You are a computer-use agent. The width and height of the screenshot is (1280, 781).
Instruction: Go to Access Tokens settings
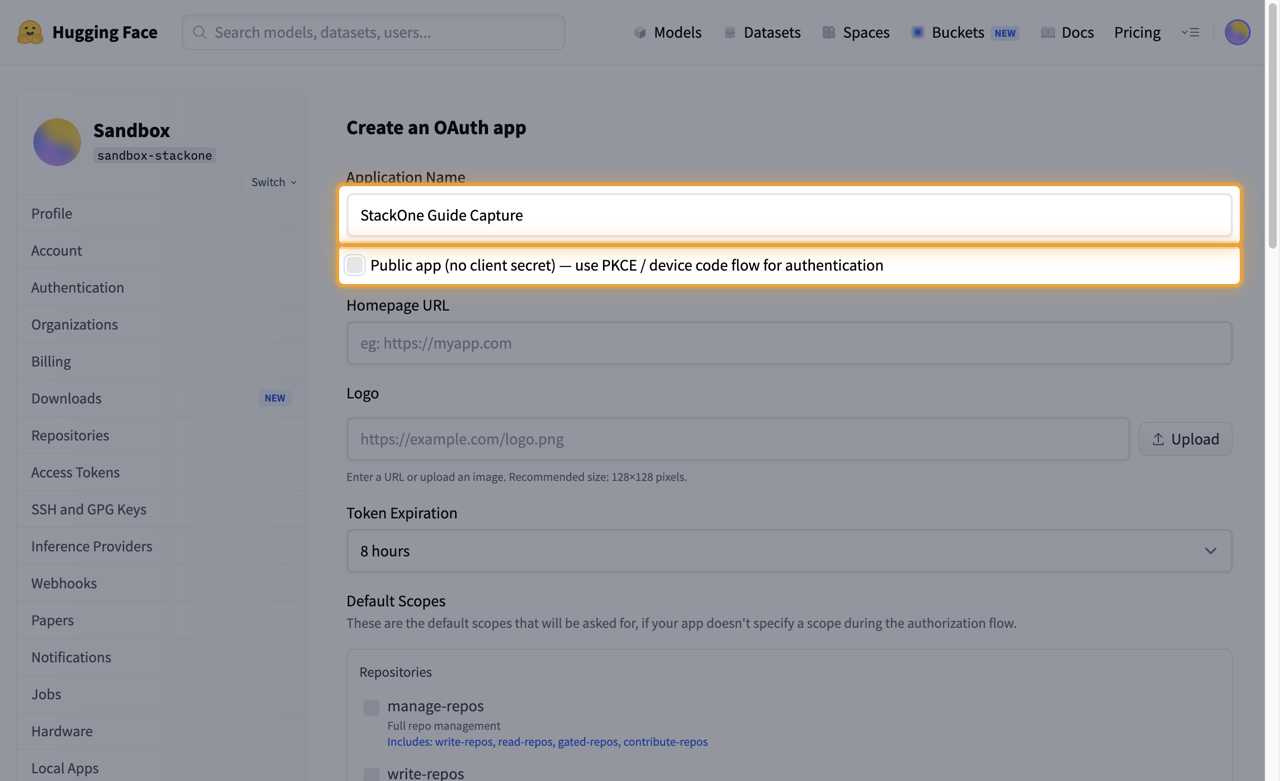161,472
